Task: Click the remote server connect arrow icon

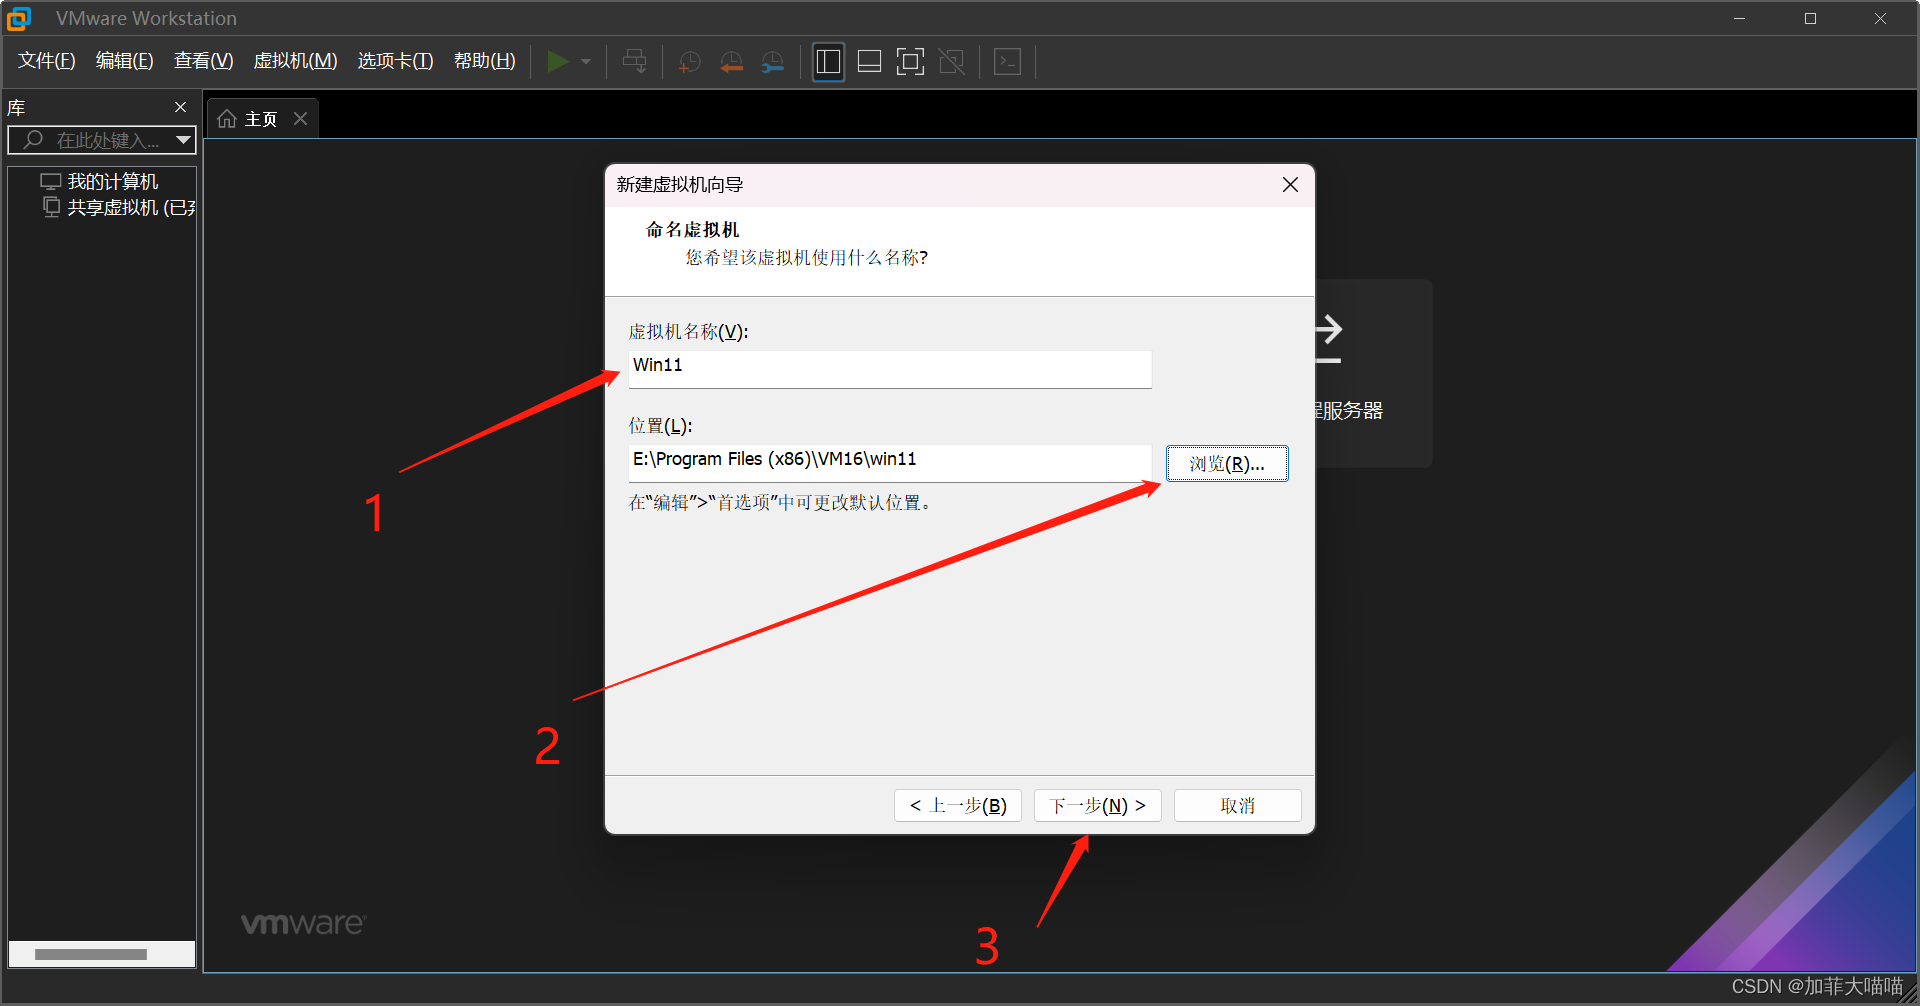Action: pyautogui.click(x=1328, y=340)
